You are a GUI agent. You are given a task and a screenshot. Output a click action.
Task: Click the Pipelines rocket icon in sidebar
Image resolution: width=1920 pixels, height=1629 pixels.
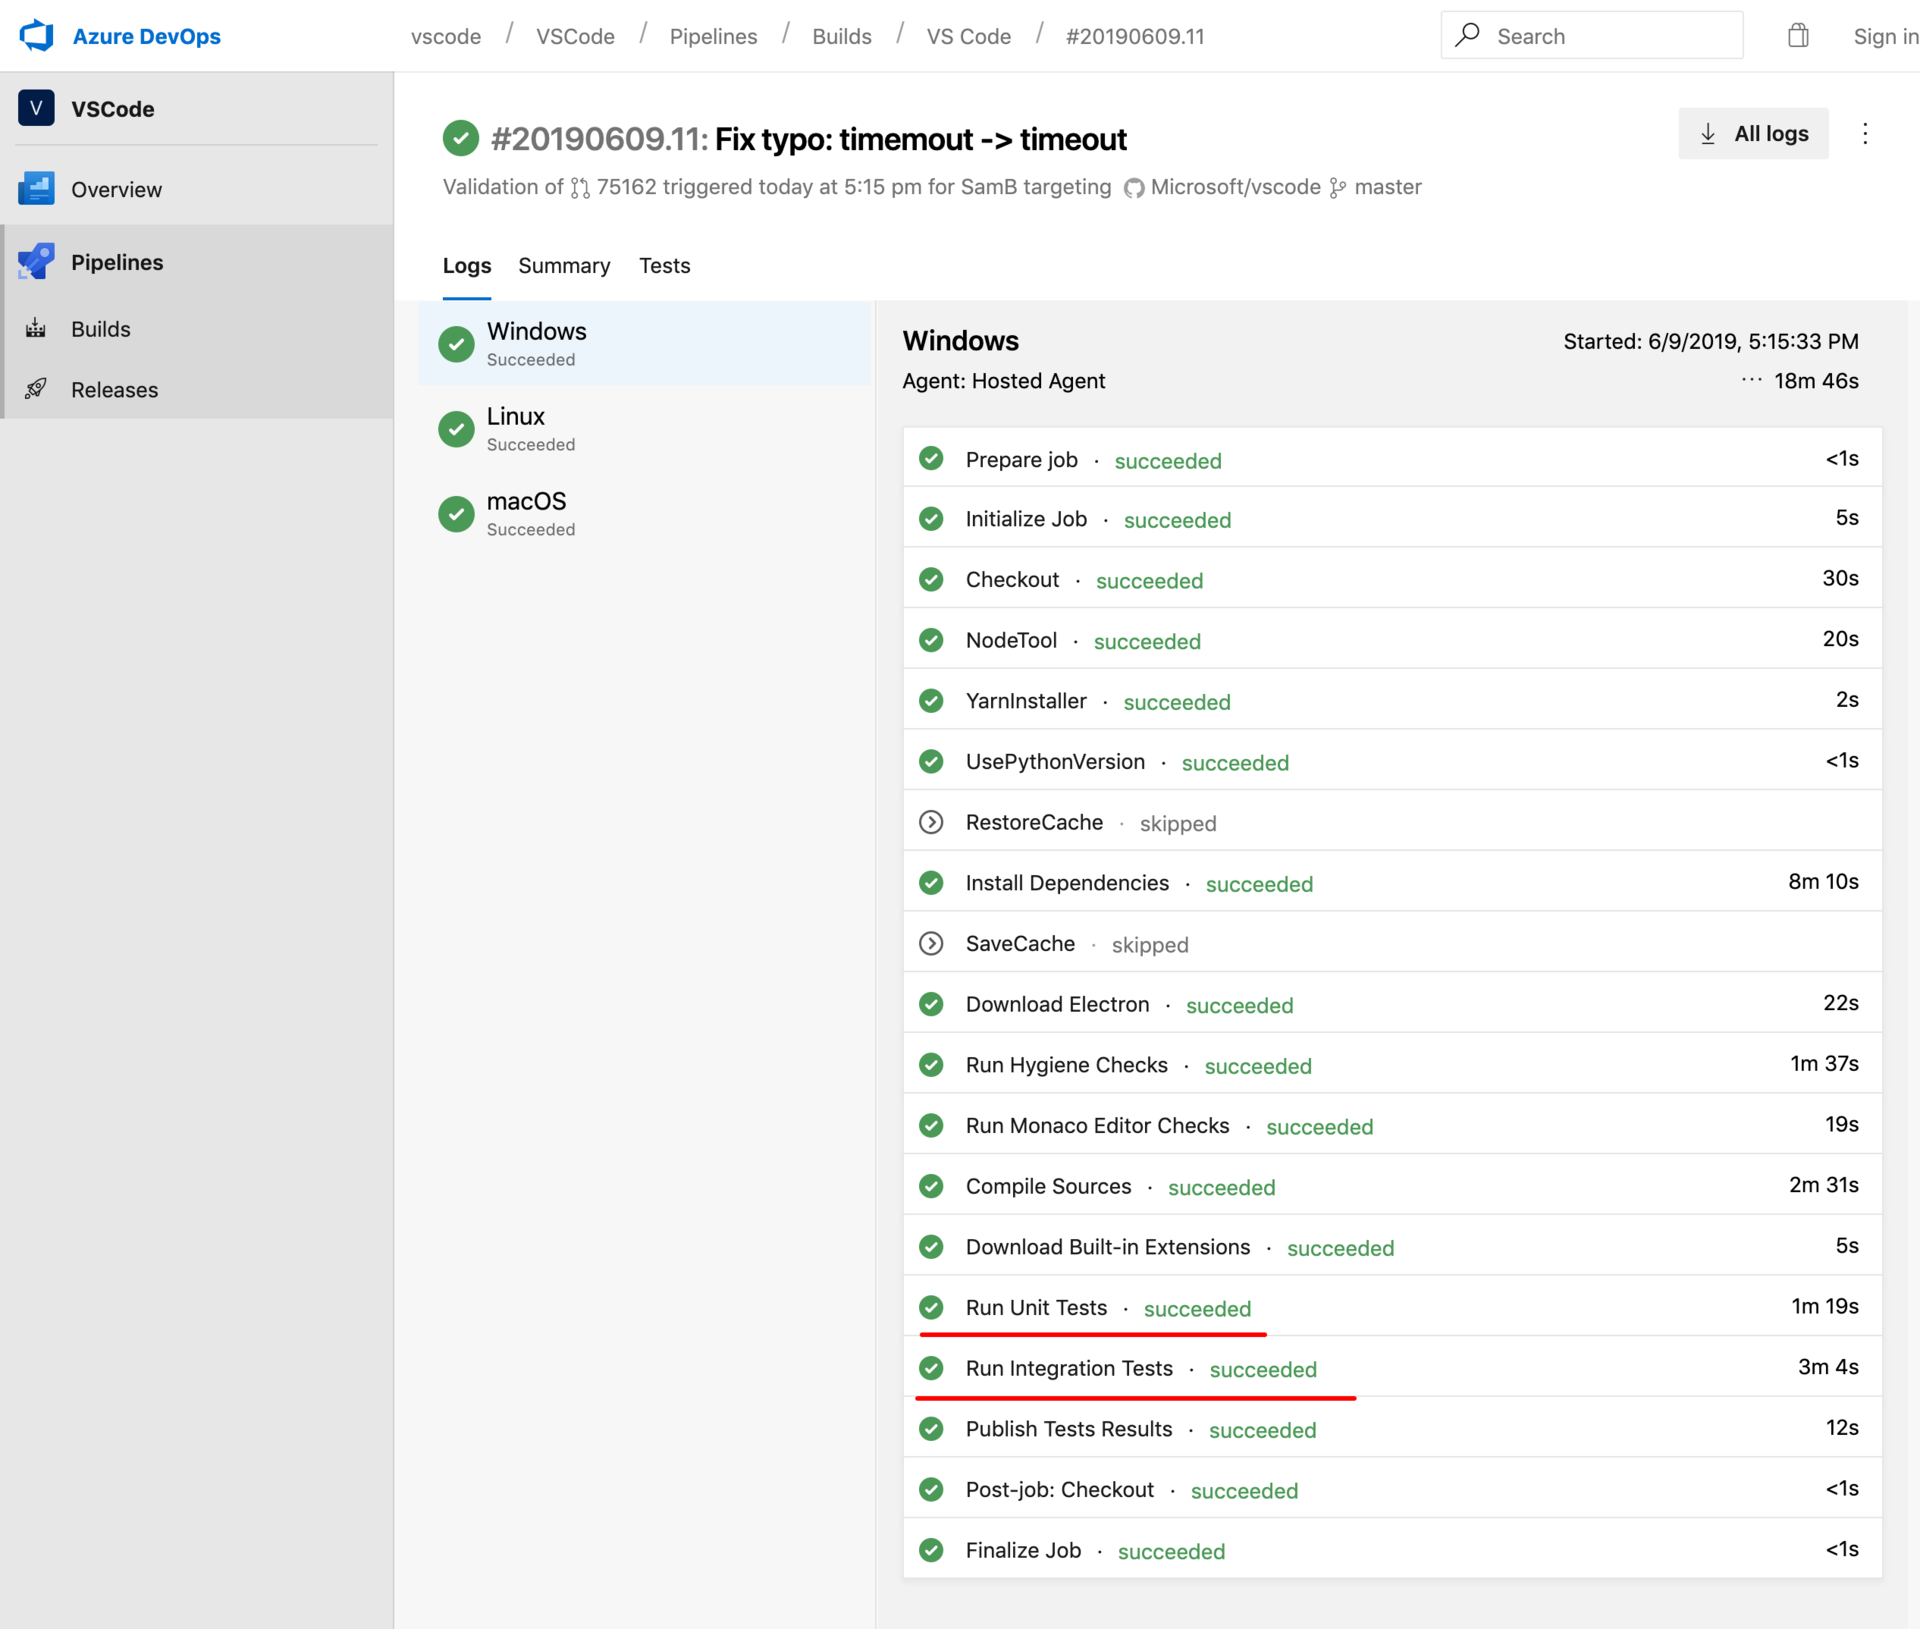37,262
